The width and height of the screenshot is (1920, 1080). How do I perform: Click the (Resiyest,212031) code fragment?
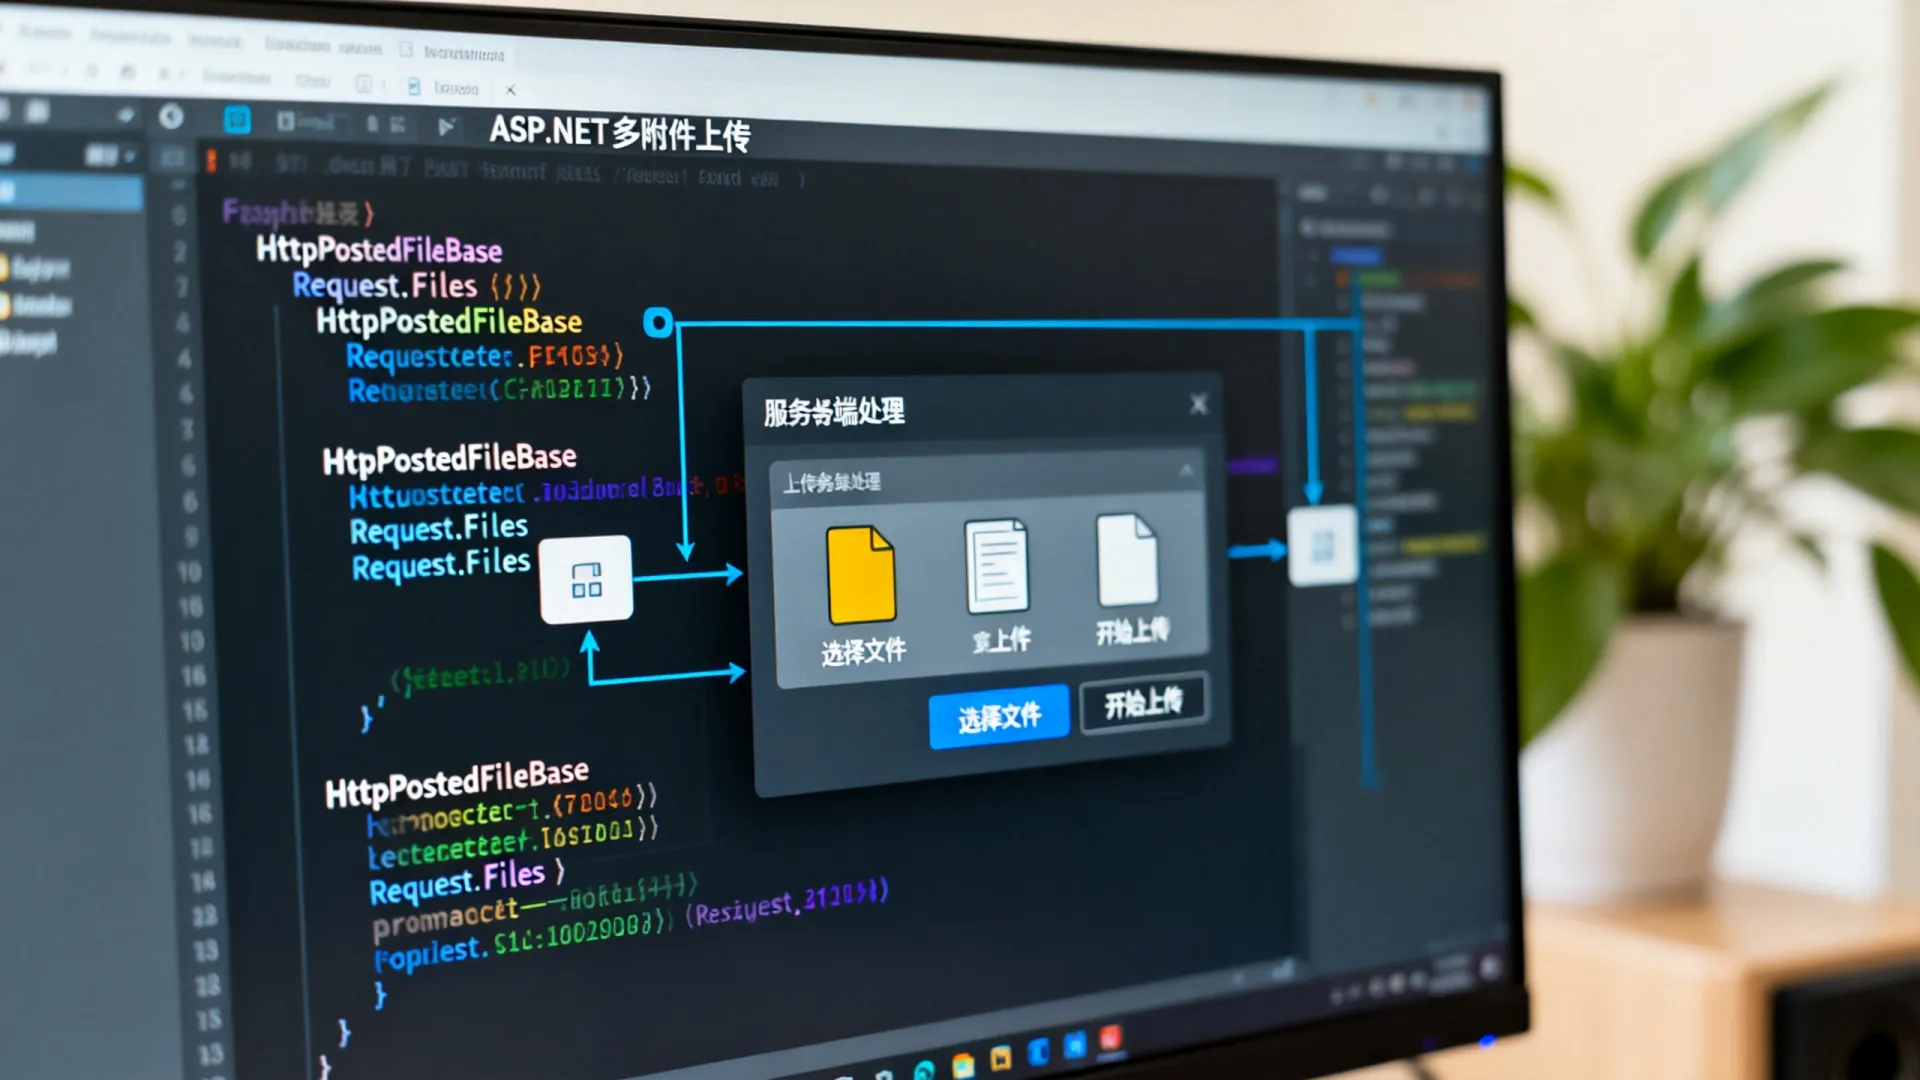[x=786, y=902]
